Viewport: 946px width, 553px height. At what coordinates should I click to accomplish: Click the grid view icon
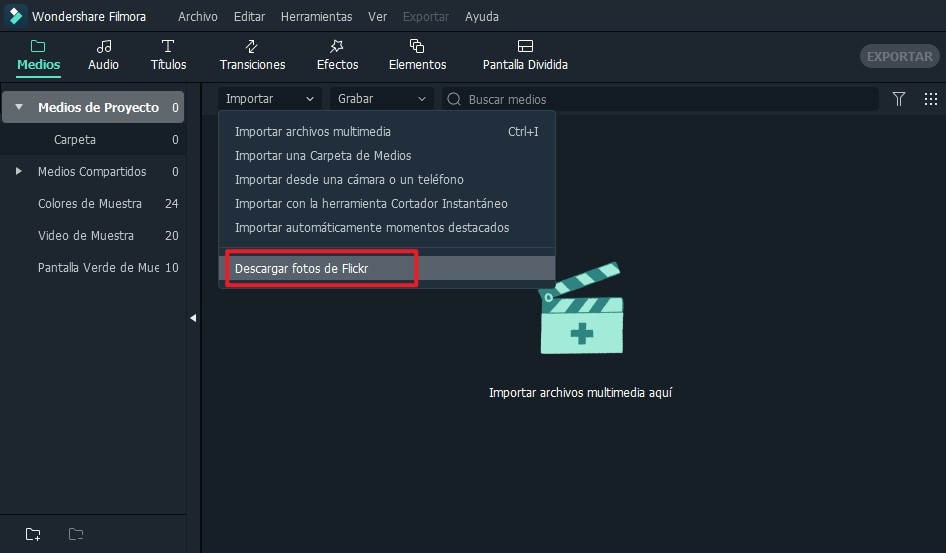click(931, 99)
